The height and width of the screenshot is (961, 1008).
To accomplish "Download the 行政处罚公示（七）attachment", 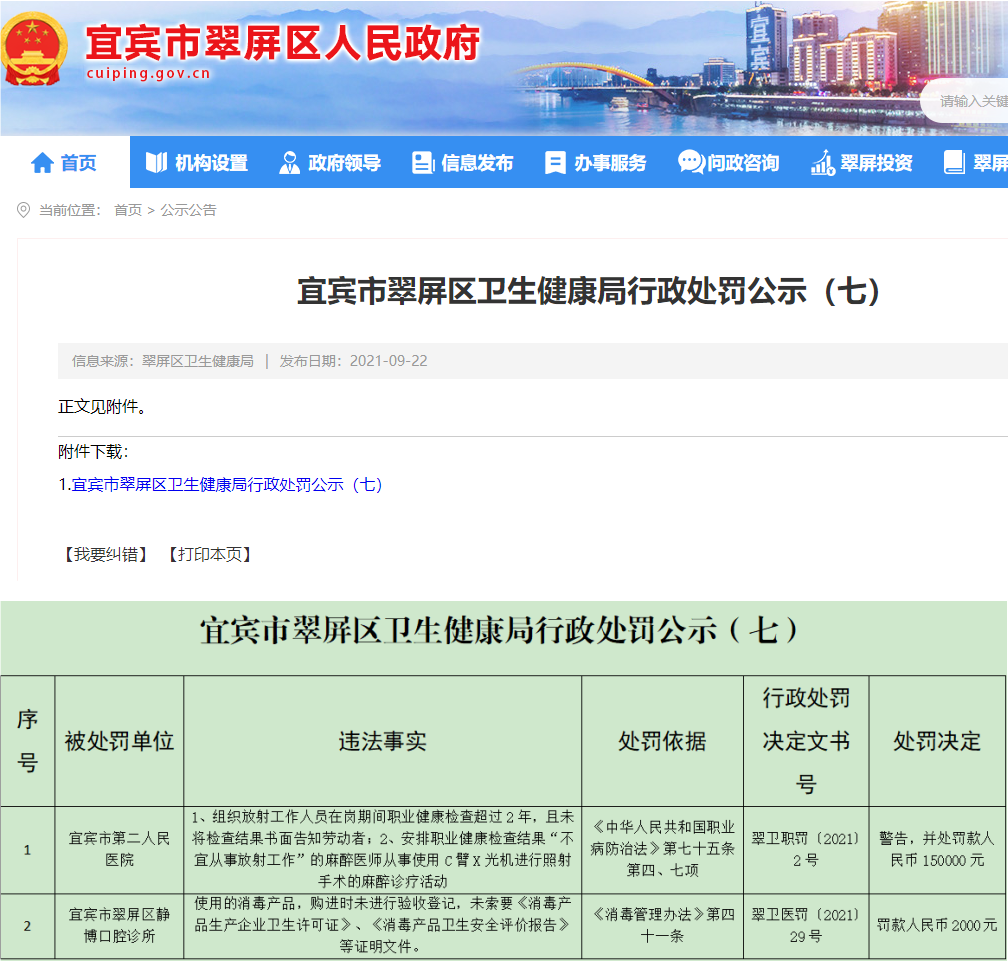I will point(227,485).
